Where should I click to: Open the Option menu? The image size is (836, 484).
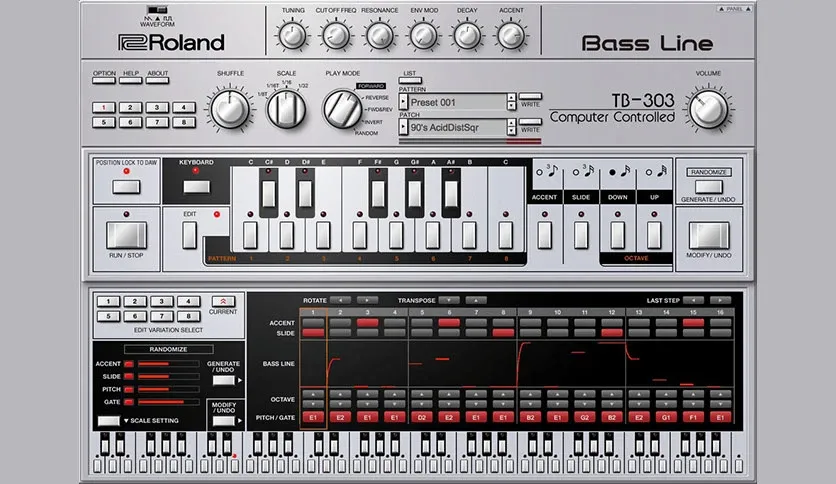point(104,80)
